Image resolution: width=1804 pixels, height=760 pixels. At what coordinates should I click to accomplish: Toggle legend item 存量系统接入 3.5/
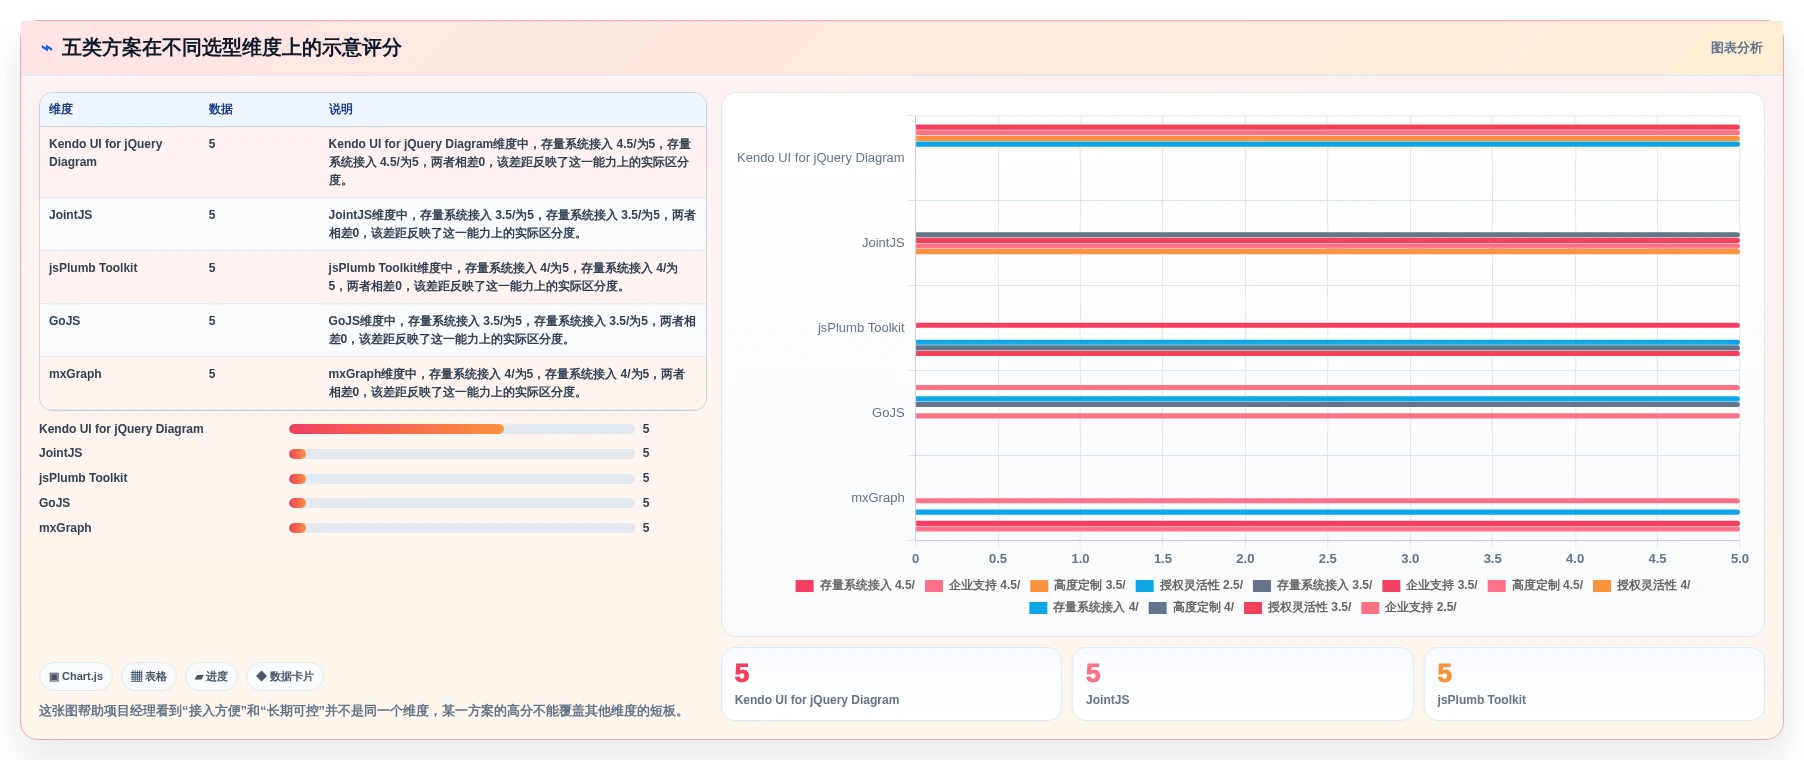coord(1312,585)
